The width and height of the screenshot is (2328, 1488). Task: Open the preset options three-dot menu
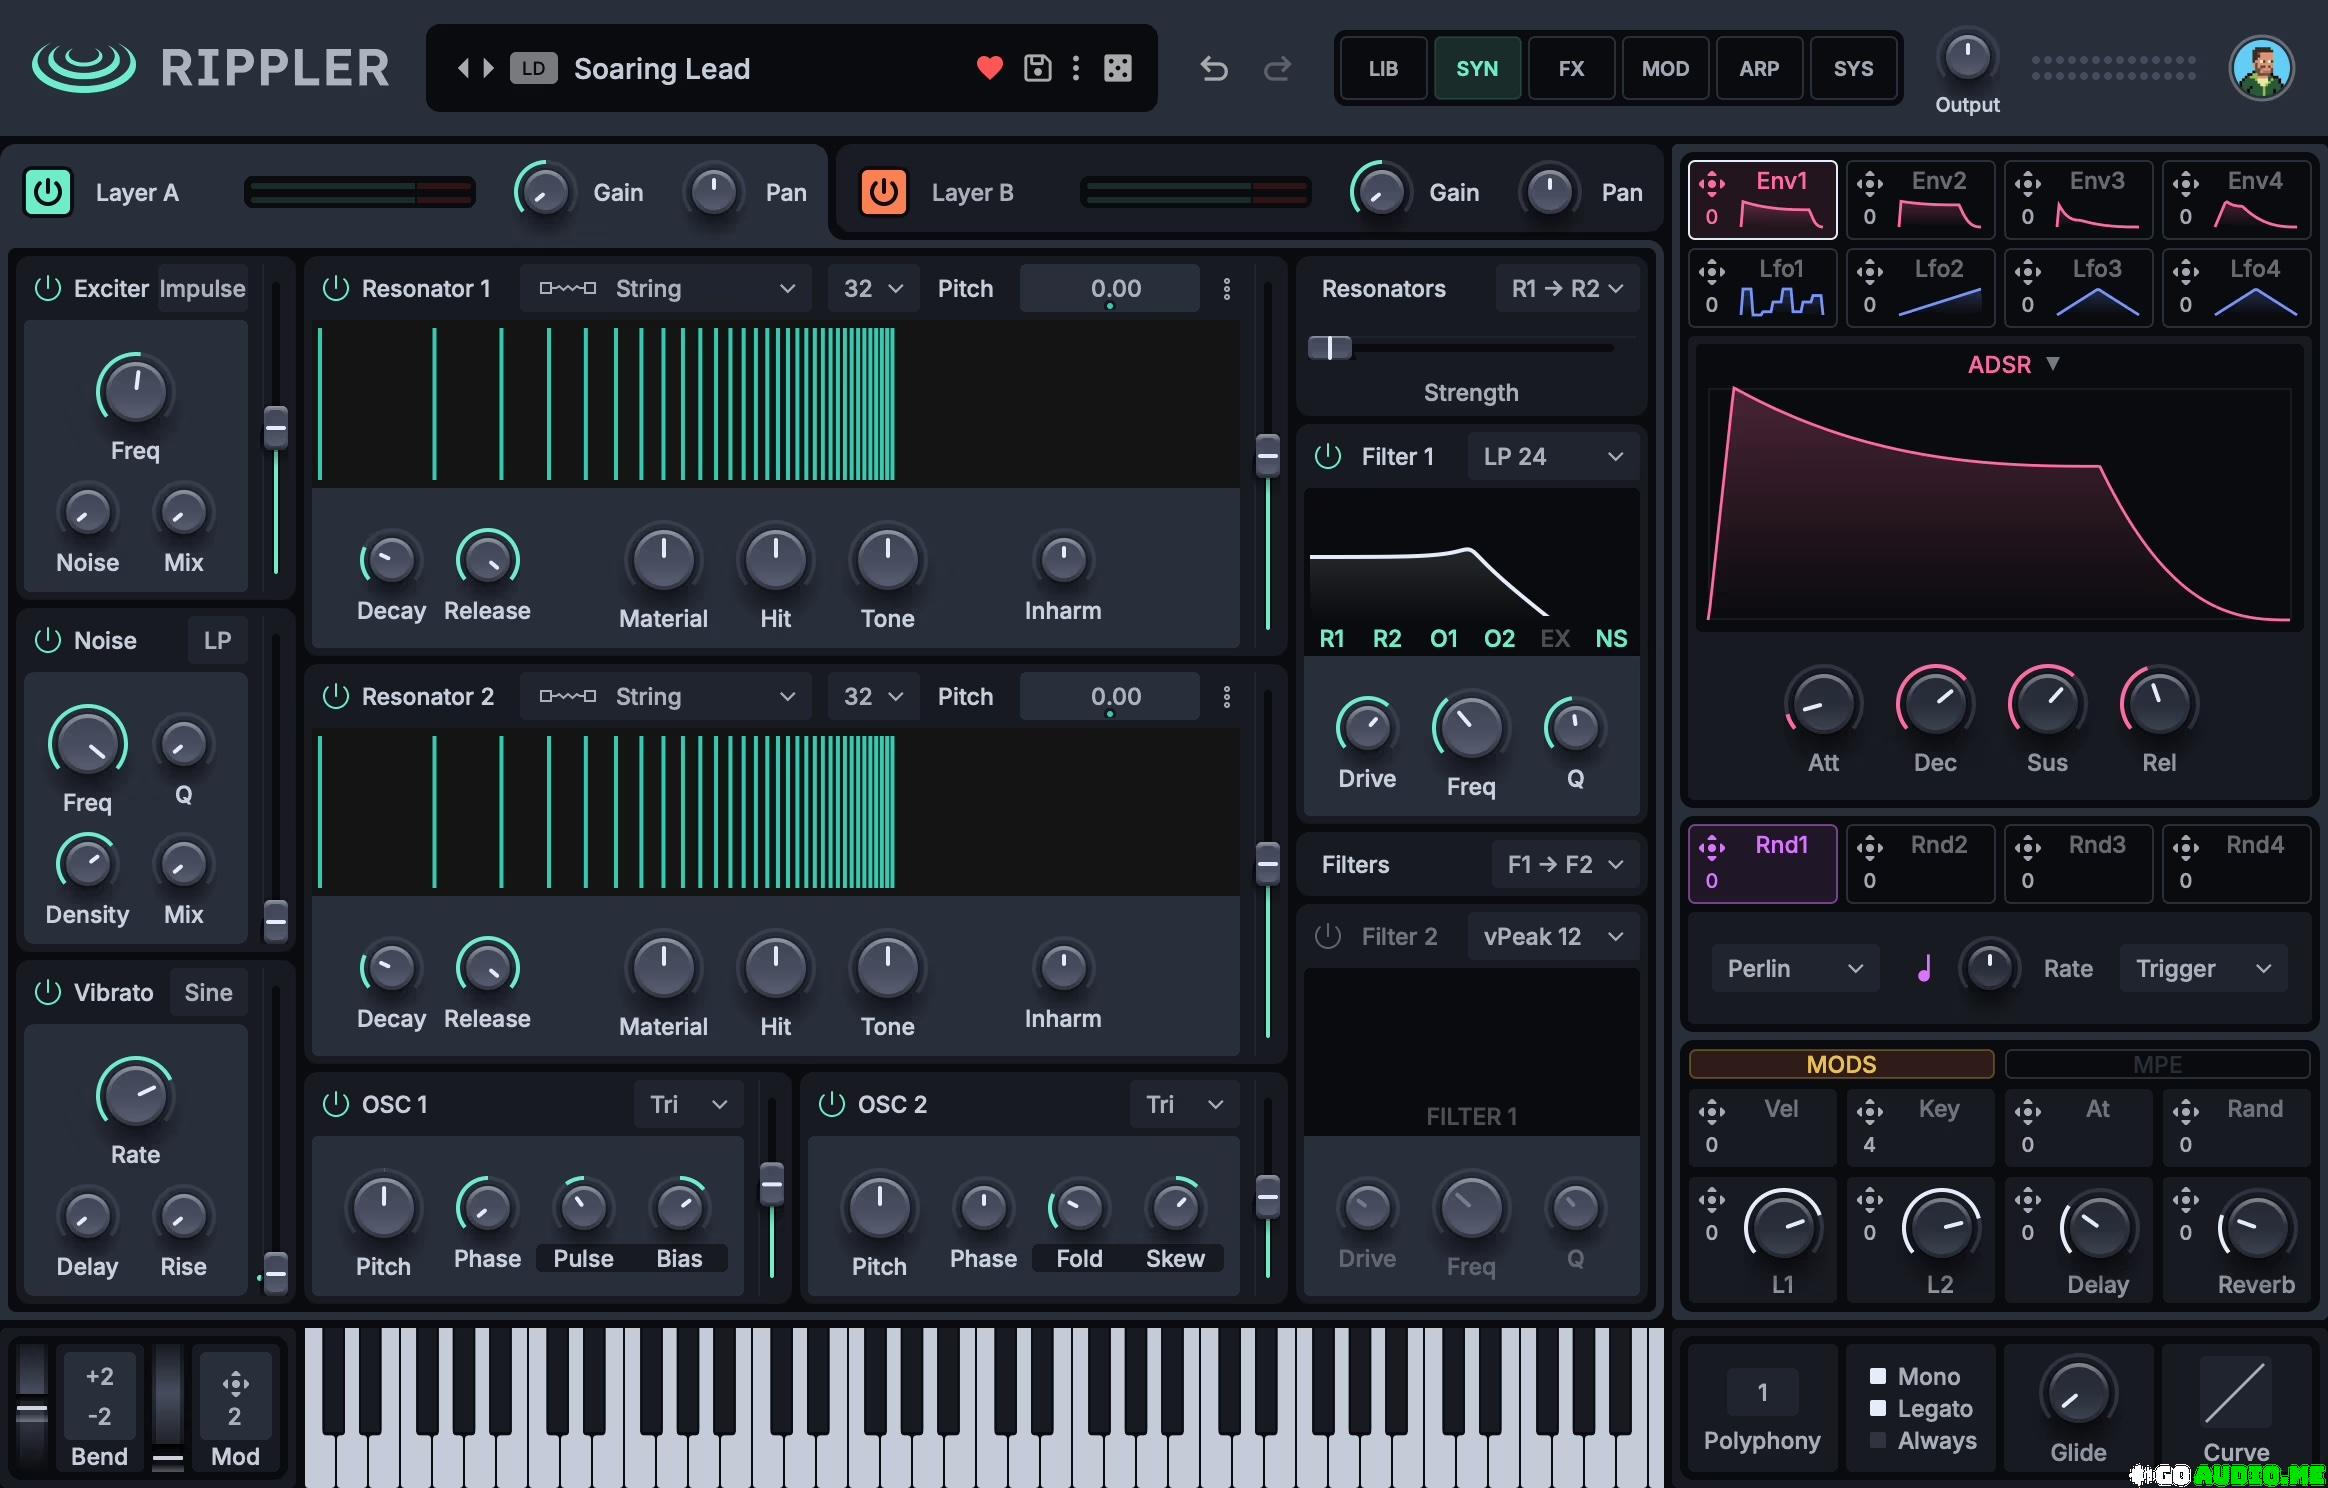pyautogui.click(x=1076, y=68)
